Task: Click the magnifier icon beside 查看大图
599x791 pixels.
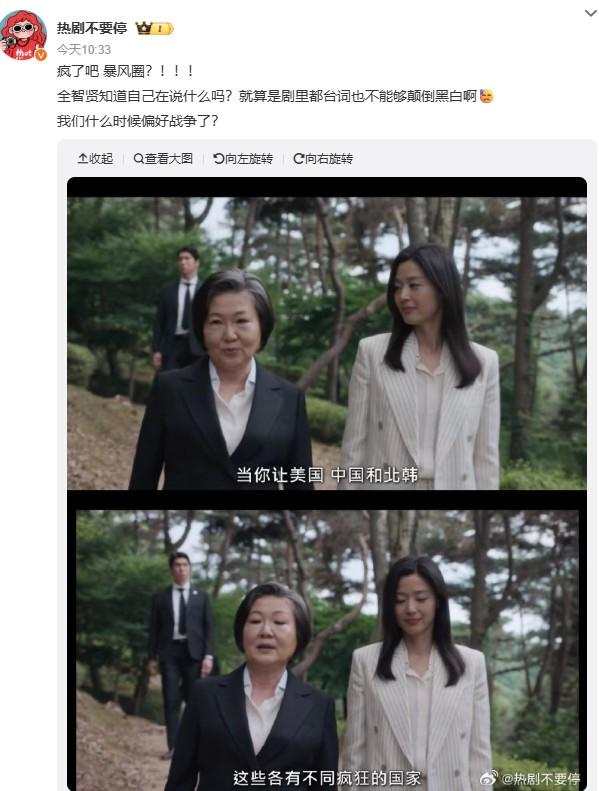Action: [138, 159]
